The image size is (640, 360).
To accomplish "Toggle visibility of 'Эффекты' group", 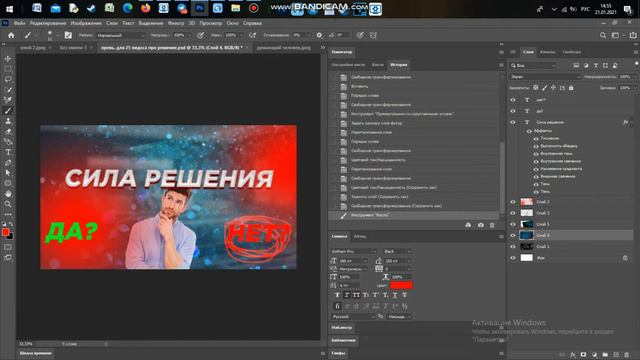I will point(529,131).
